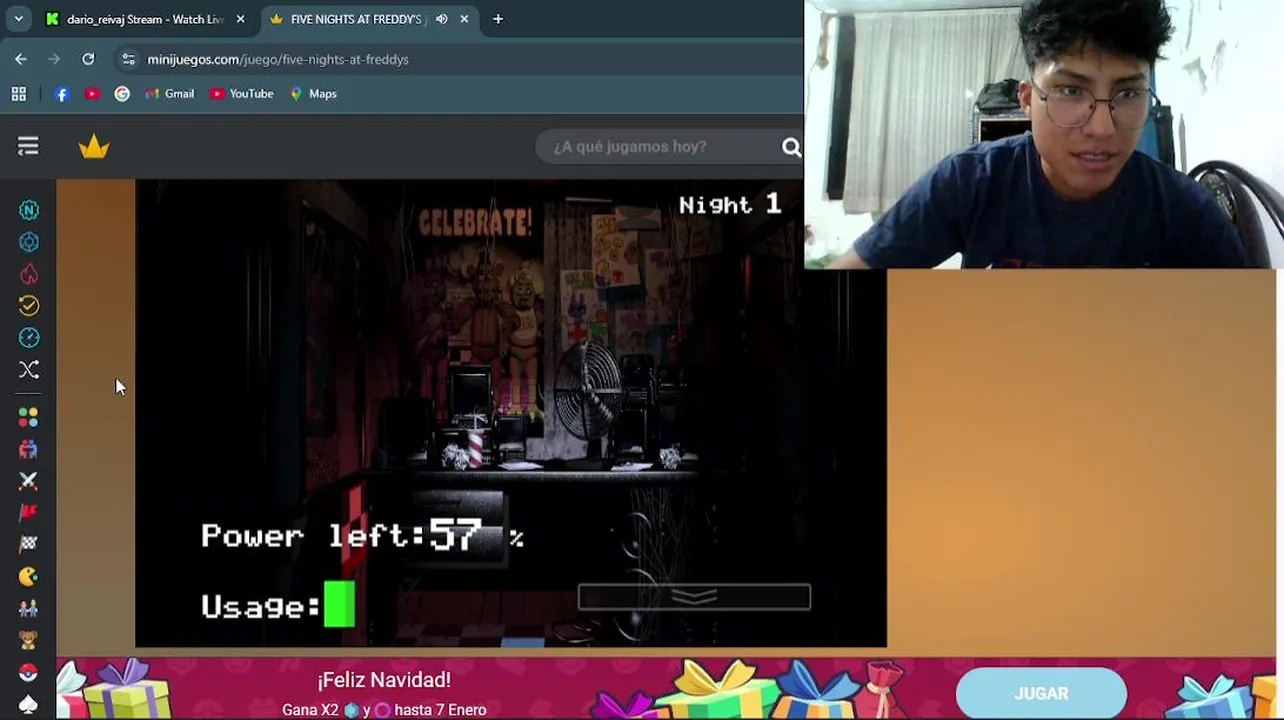
Task: Open the blue gear-shaped sidebar icon
Action: (x=29, y=242)
